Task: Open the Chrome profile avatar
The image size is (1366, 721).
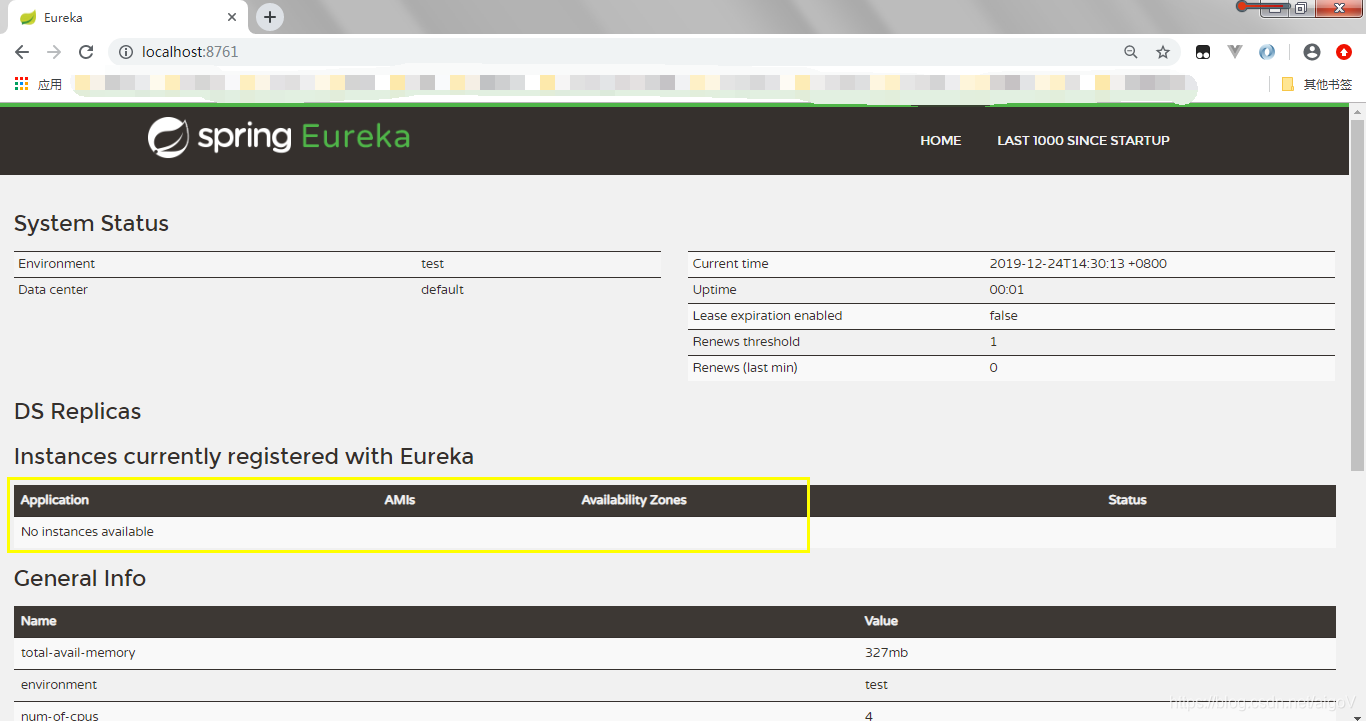Action: click(1312, 52)
